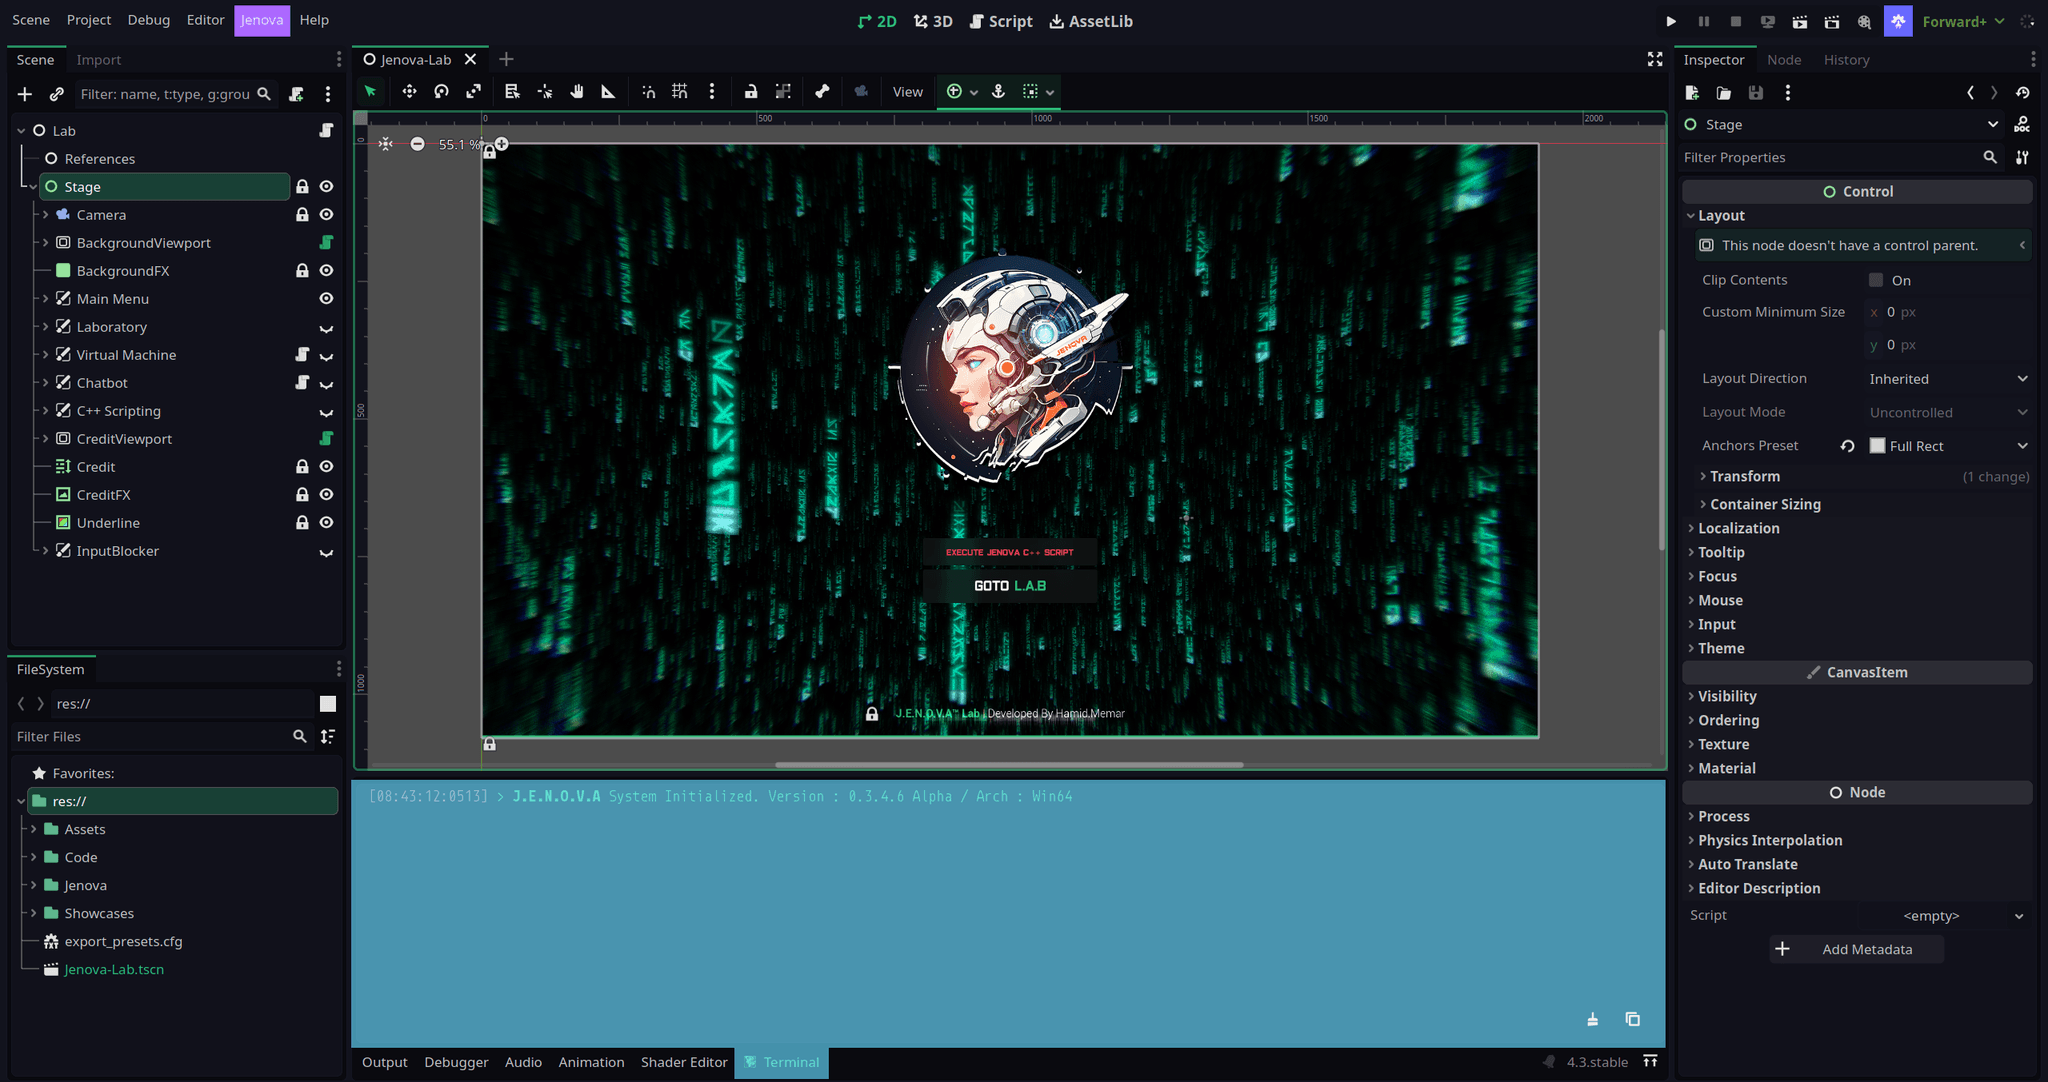Click the Save resource icon in Inspector
The image size is (2048, 1082).
pos(1756,93)
